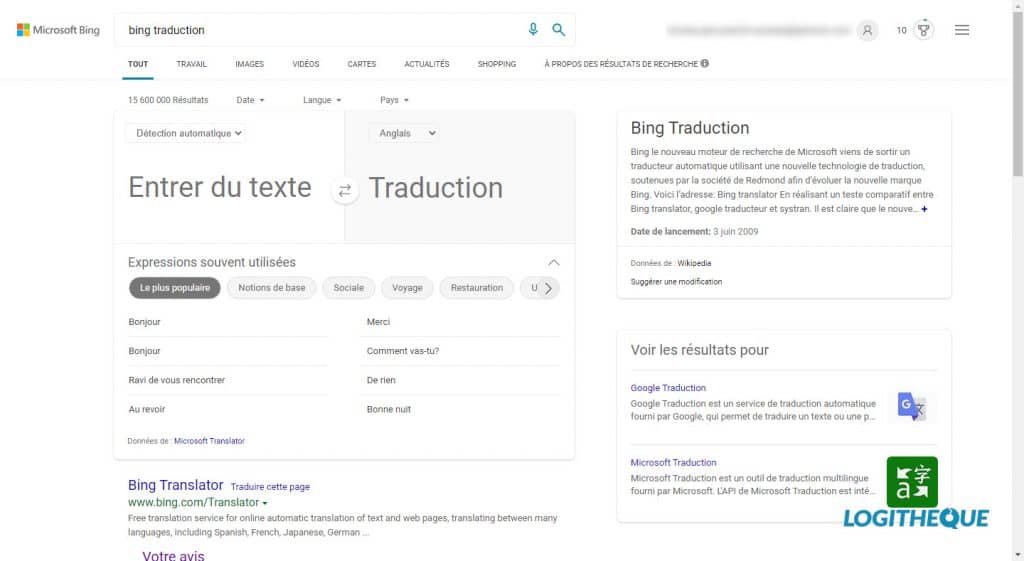Select the 'Voyage' category chip
The image size is (1024, 561).
[x=407, y=288]
